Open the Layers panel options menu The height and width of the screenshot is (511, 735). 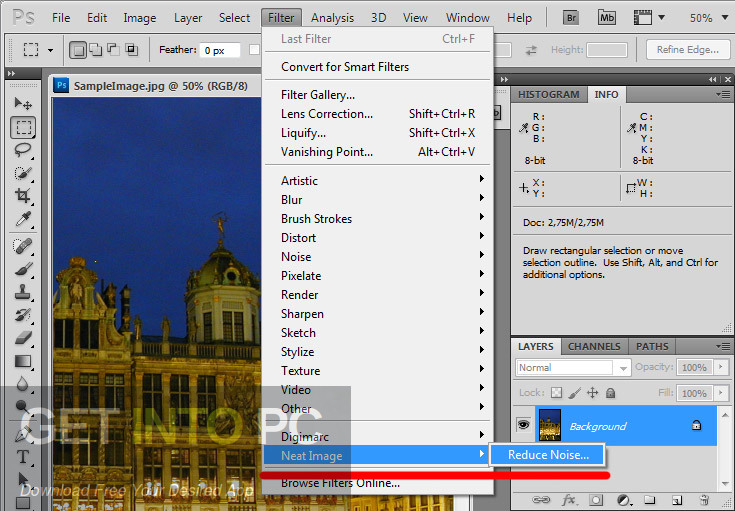tap(722, 346)
